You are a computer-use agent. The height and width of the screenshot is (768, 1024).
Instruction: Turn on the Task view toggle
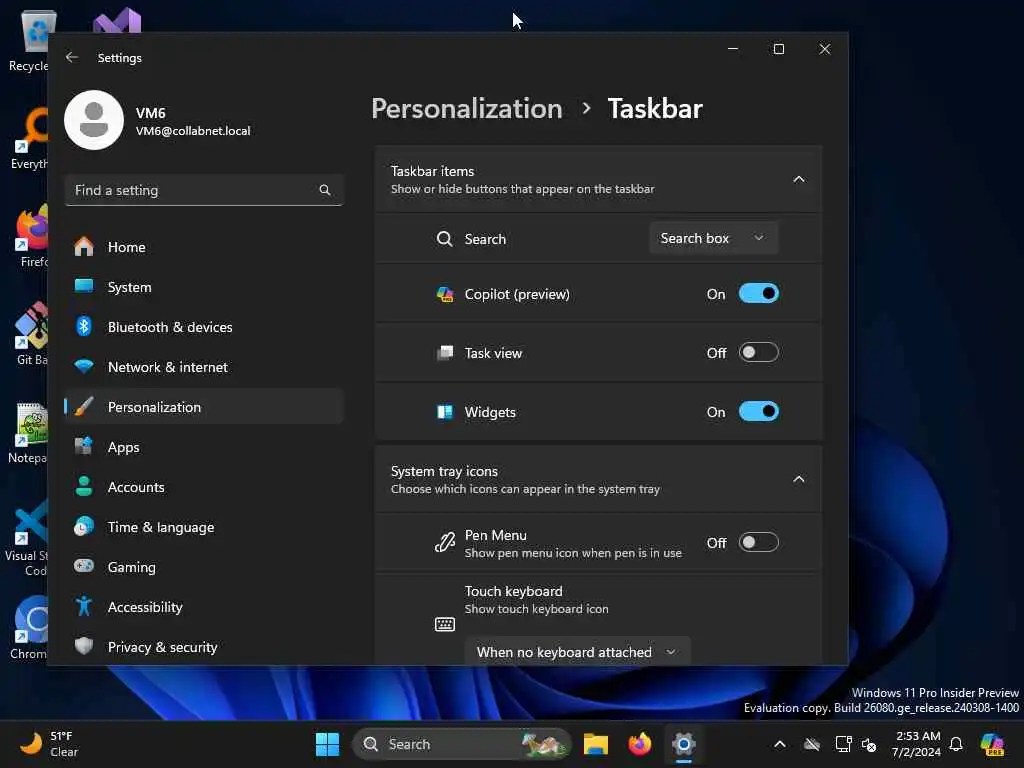[x=759, y=353]
